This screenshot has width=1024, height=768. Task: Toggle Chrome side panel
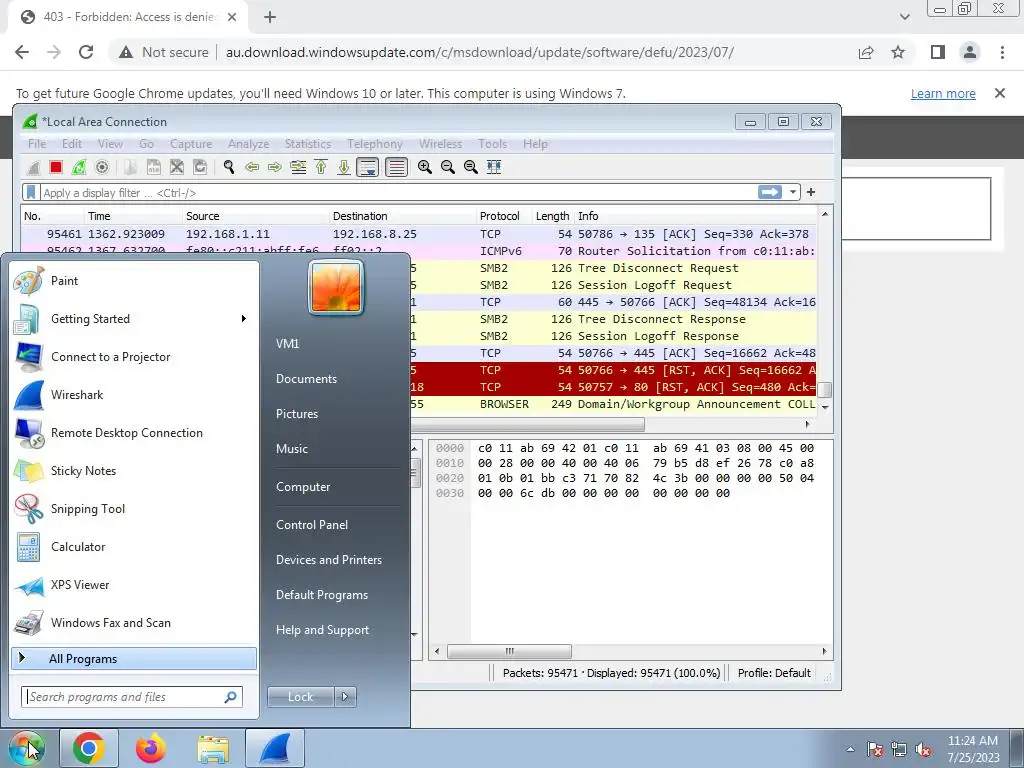938,52
